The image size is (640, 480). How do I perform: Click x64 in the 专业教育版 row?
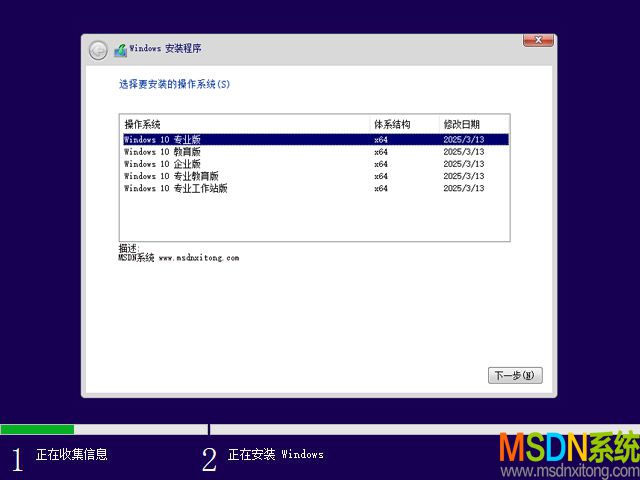[x=381, y=176]
